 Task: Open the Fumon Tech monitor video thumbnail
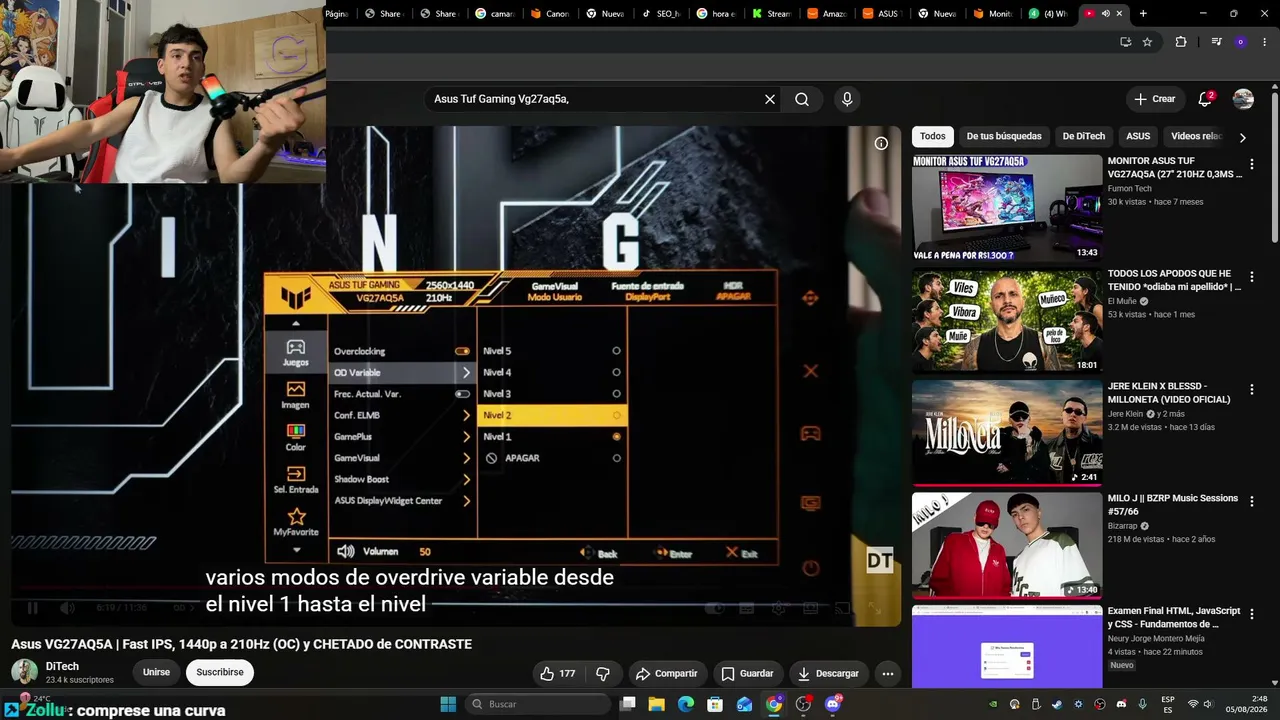(1007, 208)
